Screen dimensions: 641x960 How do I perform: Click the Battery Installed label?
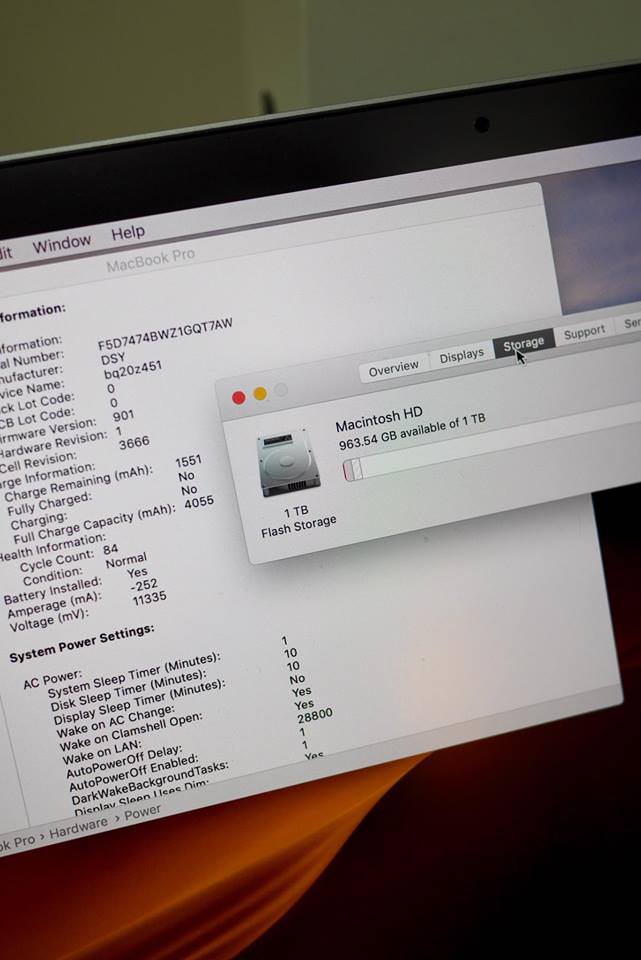53,590
